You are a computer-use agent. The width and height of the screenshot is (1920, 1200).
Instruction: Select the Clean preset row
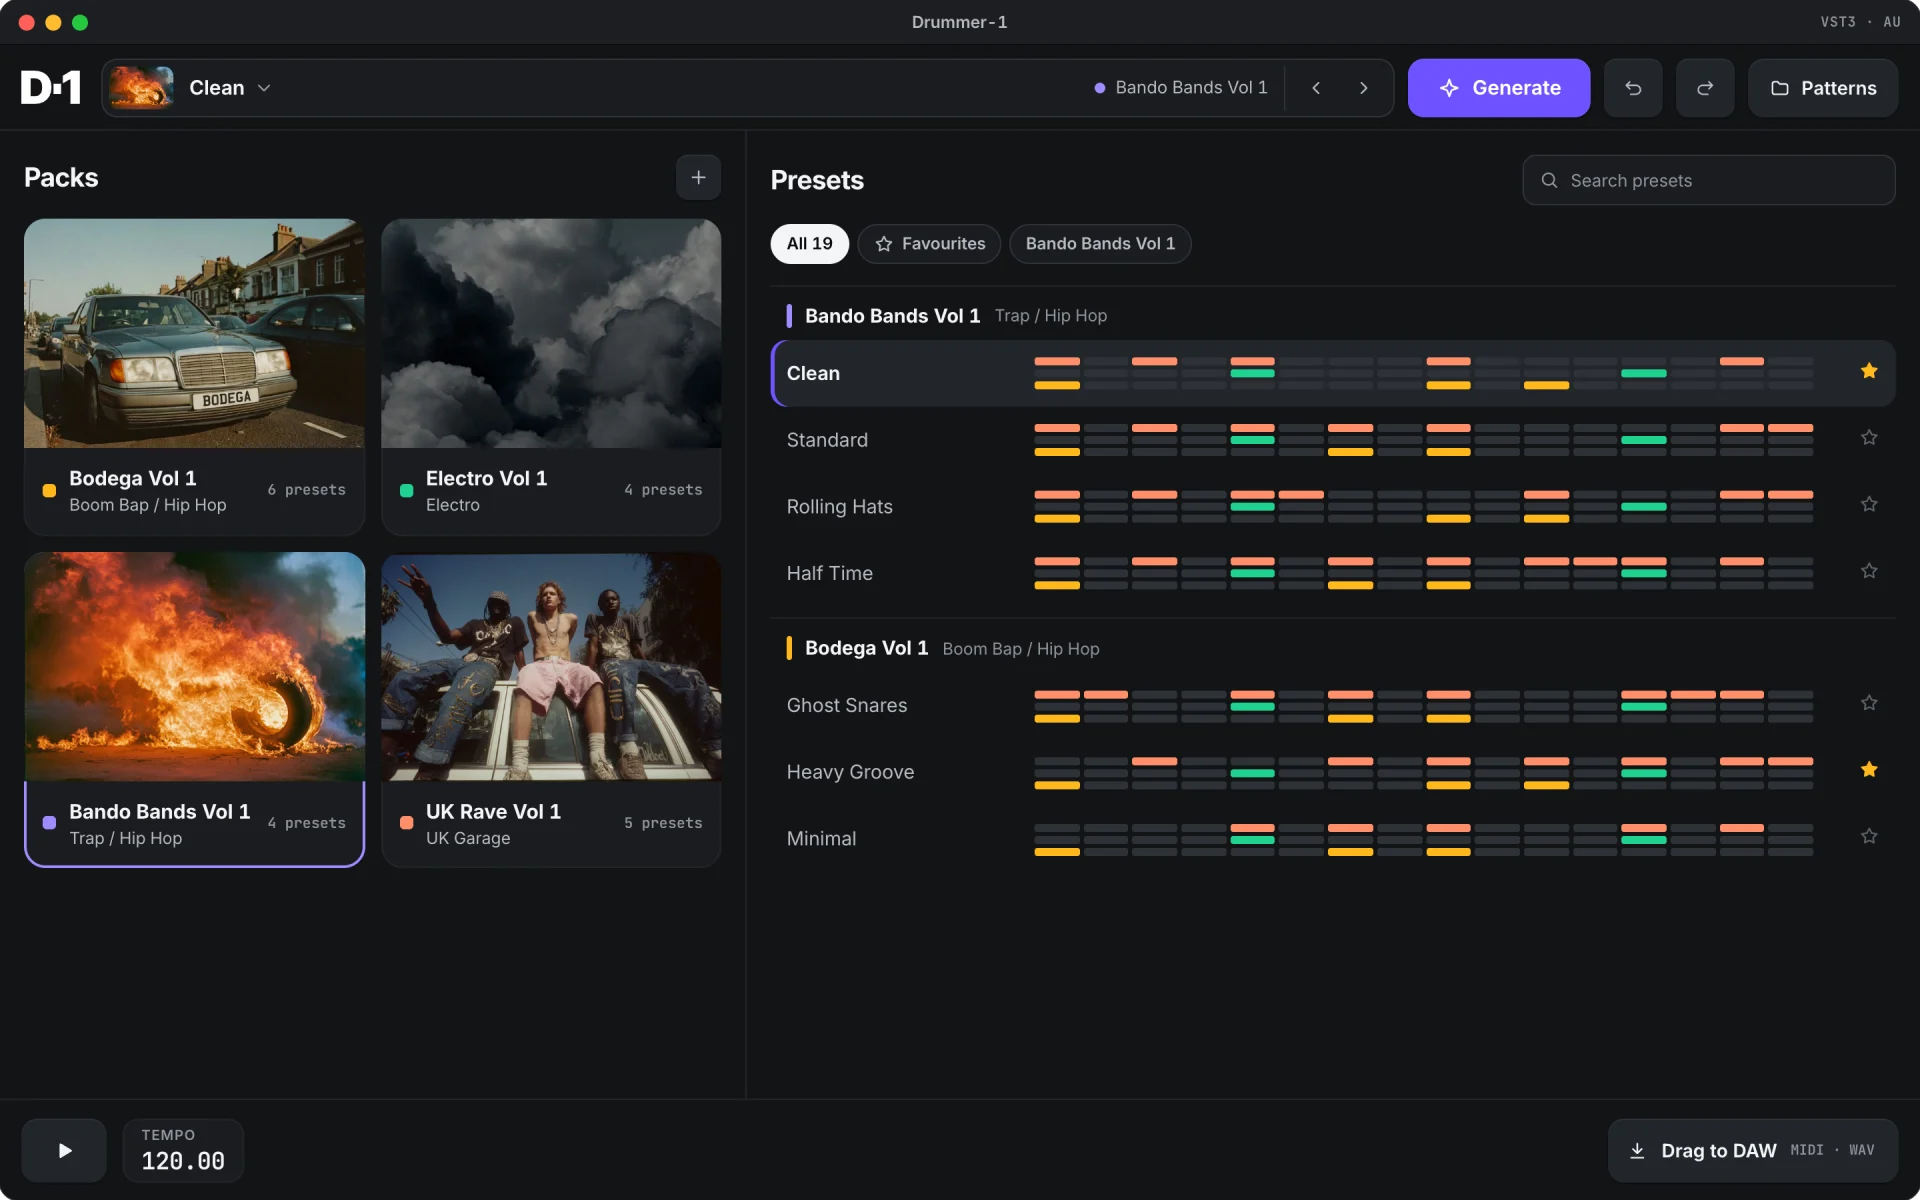point(1333,373)
